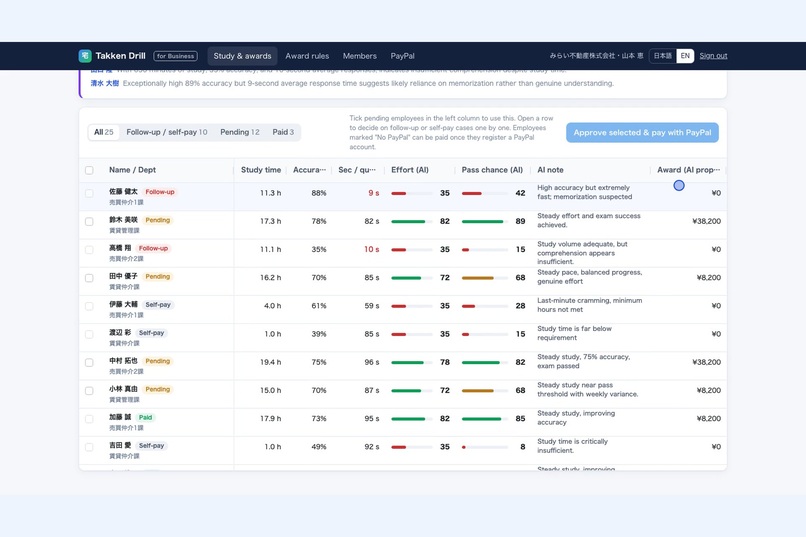Viewport: 806px width, 537px height.
Task: Click the Pending badge for 田中 優子
Action: pos(157,276)
